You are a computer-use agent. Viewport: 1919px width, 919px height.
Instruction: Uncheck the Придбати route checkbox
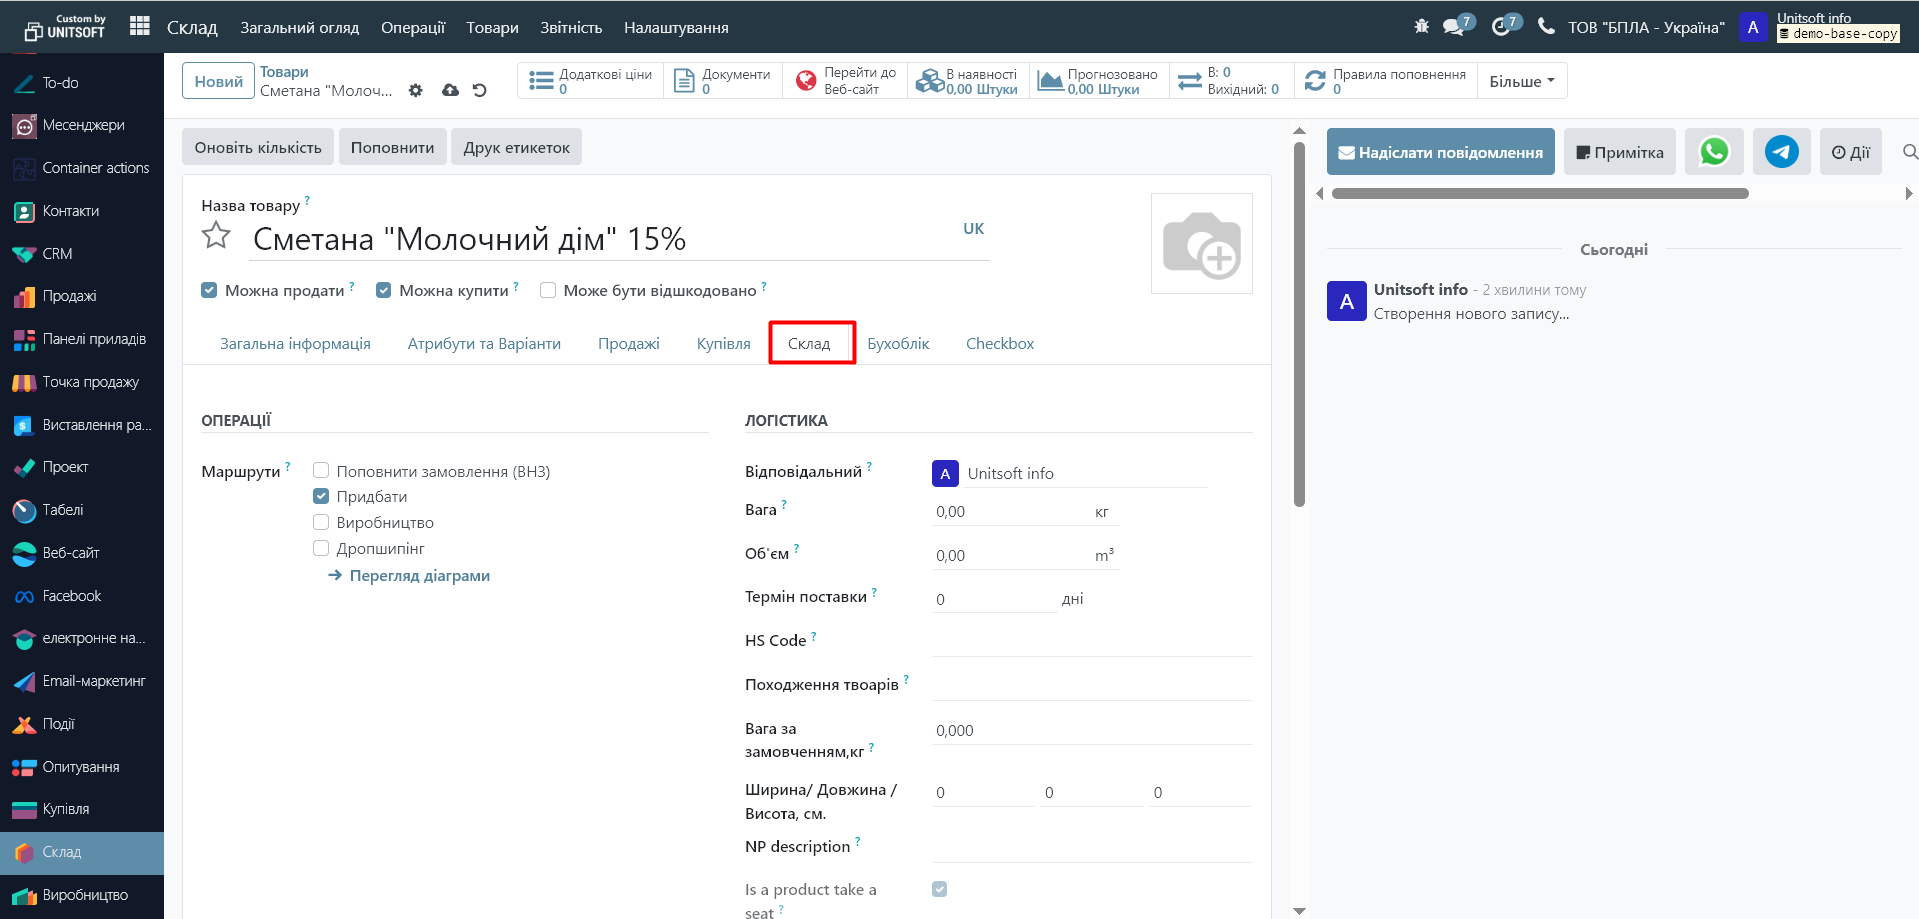pyautogui.click(x=321, y=496)
